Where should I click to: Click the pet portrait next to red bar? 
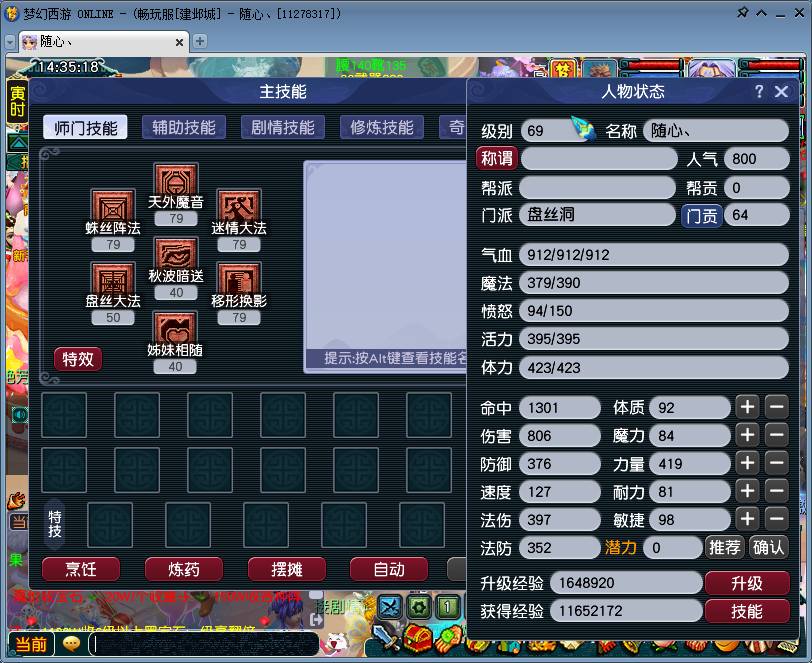tap(600, 69)
